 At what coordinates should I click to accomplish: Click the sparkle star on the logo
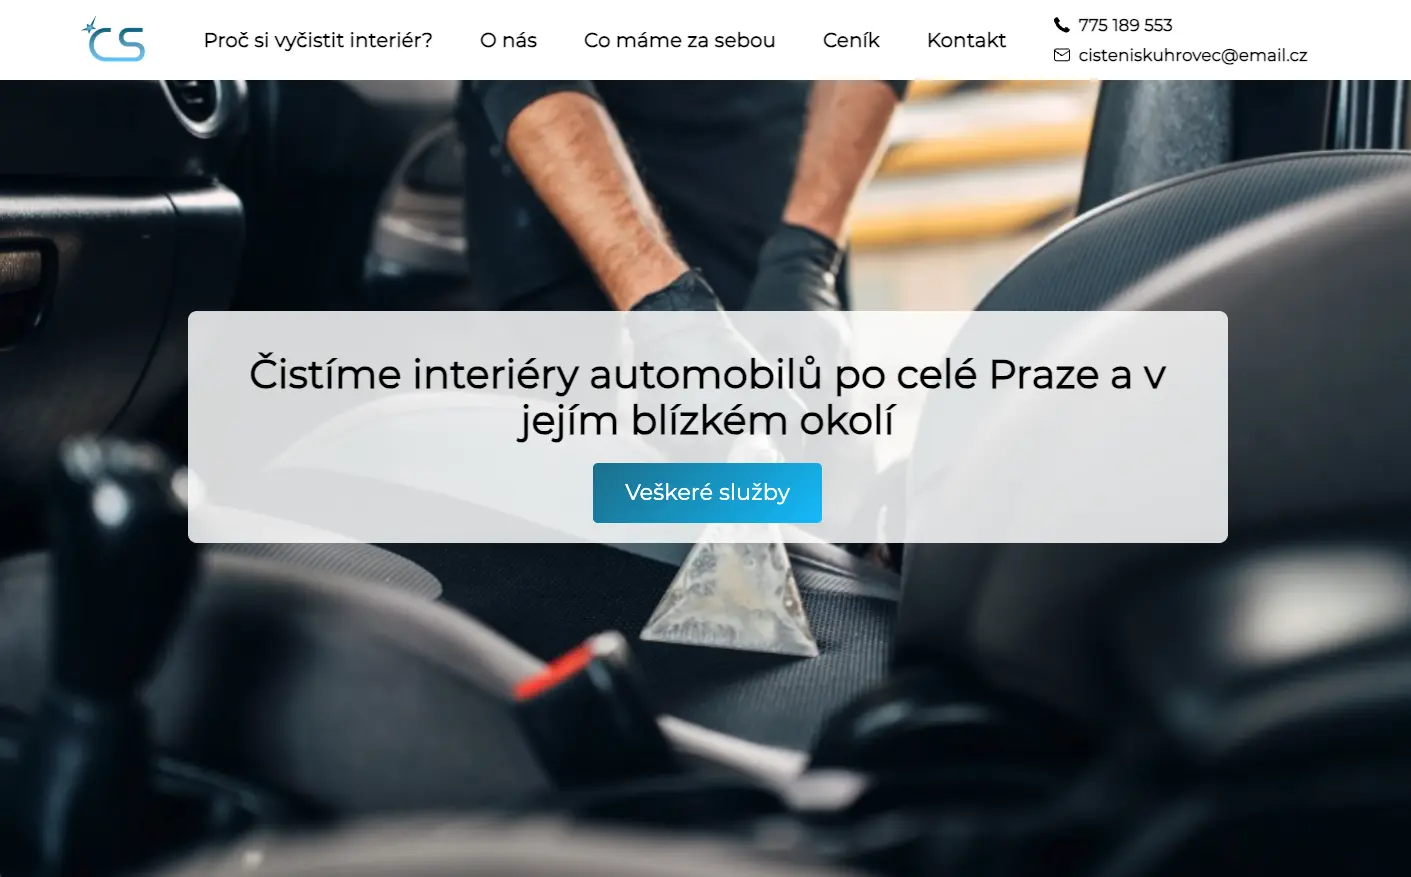coord(91,27)
